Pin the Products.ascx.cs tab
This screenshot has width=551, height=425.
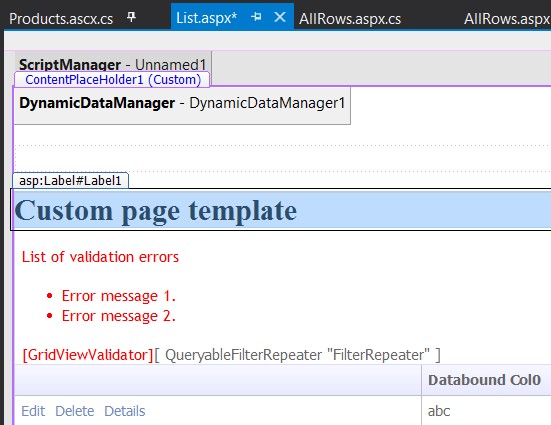pos(131,17)
